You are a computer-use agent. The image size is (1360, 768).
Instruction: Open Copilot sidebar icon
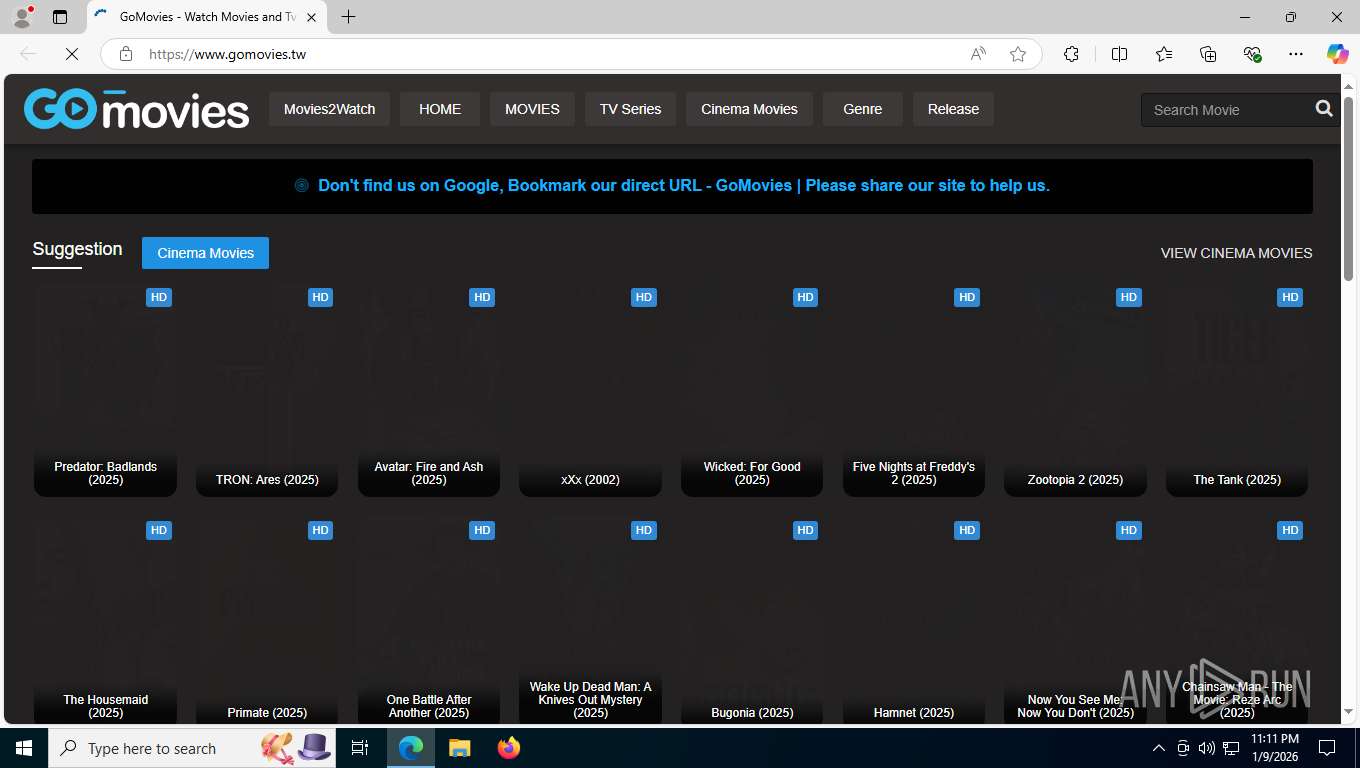click(x=1337, y=54)
